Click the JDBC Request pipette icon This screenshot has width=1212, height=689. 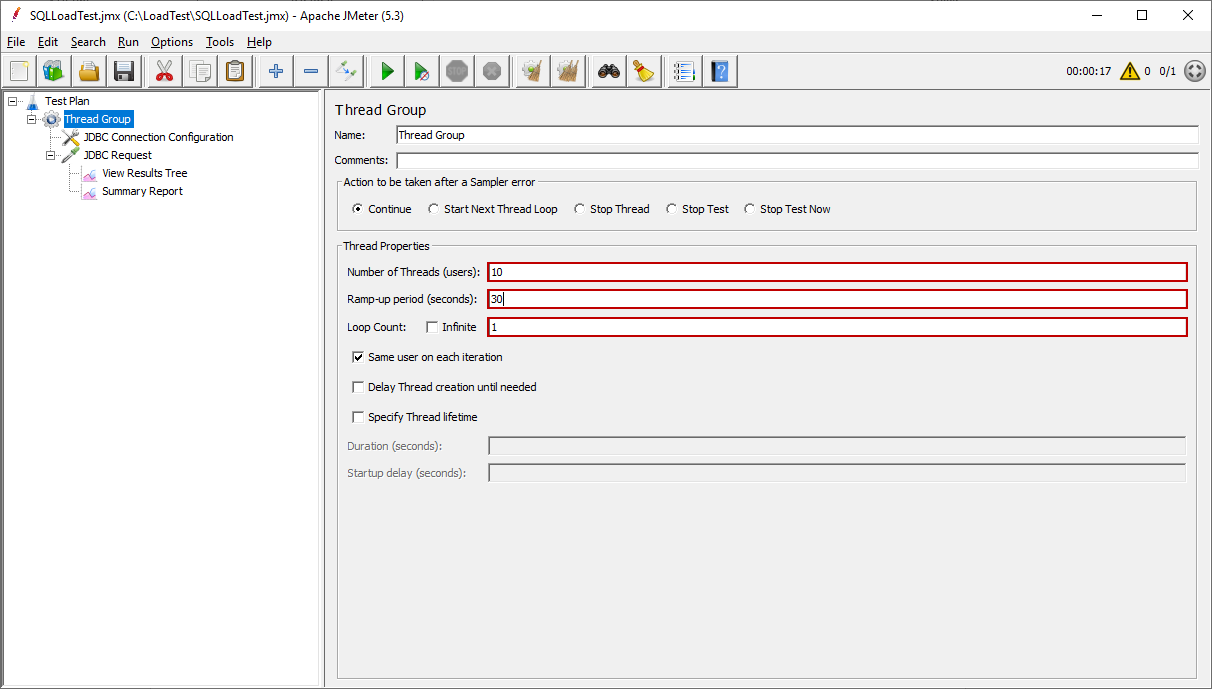[x=71, y=155]
